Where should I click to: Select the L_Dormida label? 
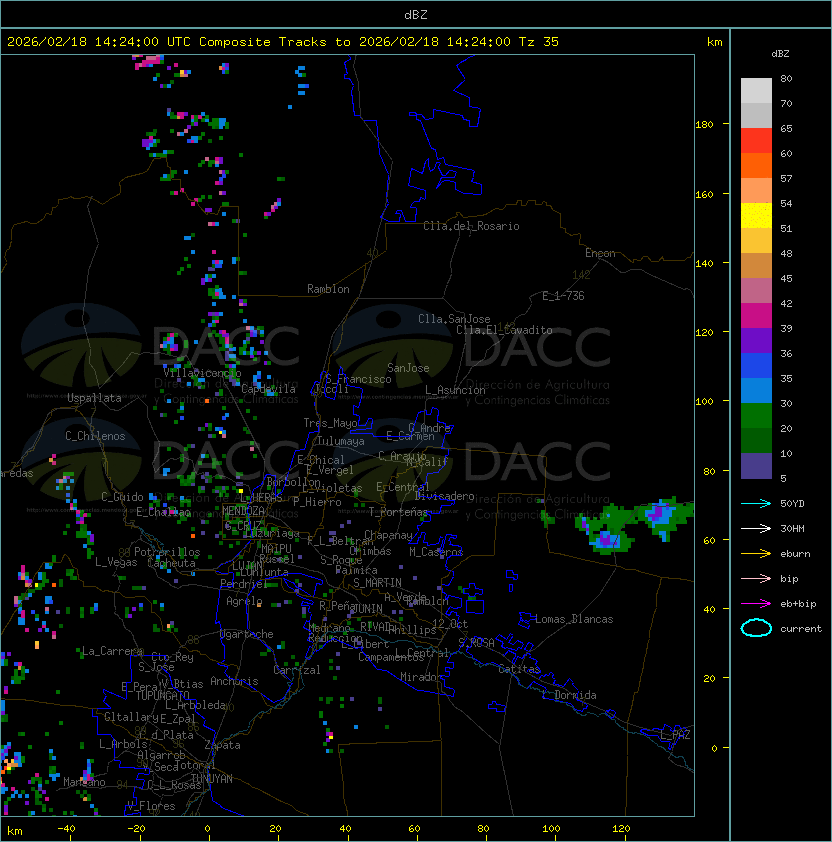569,695
